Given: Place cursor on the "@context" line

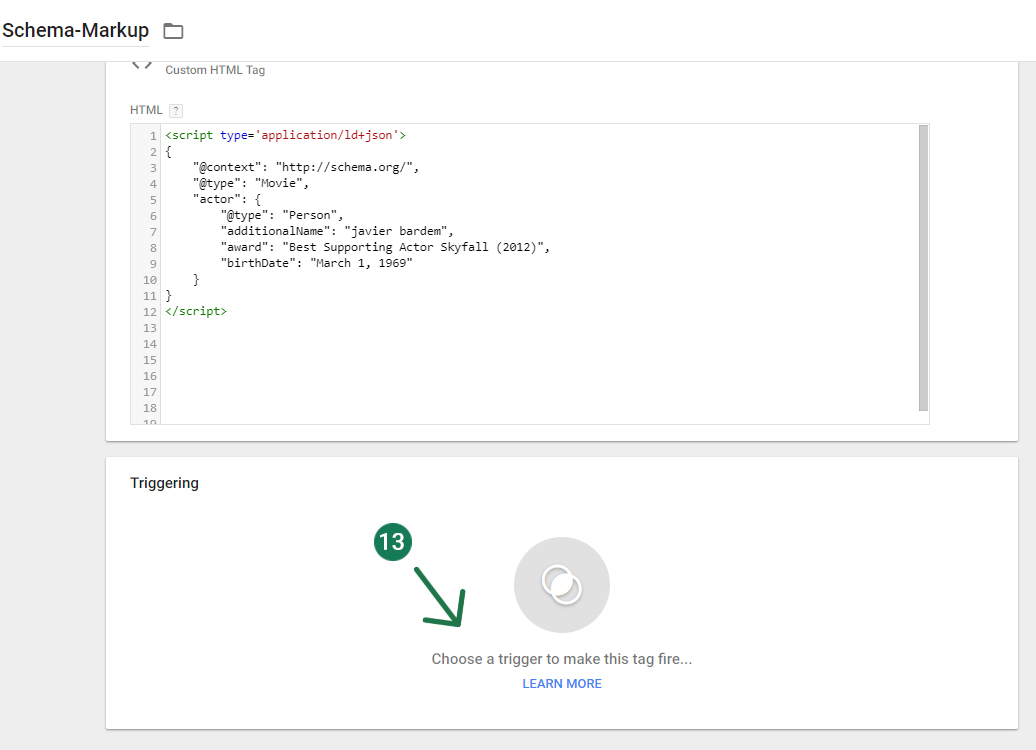Looking at the screenshot, I should click(x=305, y=168).
